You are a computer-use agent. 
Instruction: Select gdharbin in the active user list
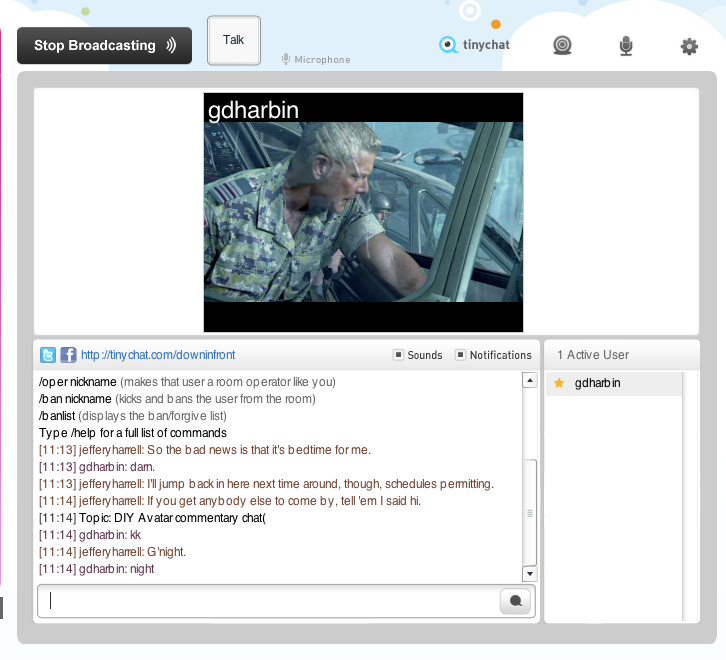click(x=613, y=383)
